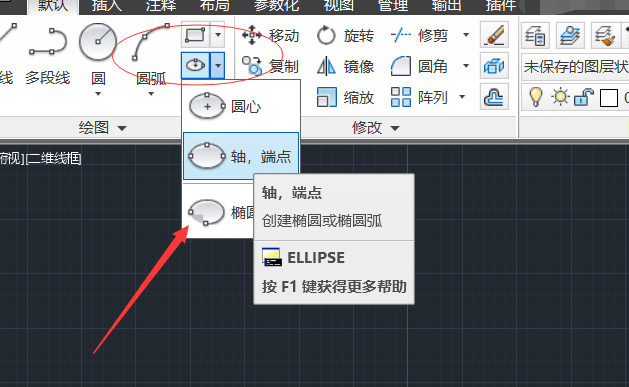Click the Erase tool icon

click(494, 34)
